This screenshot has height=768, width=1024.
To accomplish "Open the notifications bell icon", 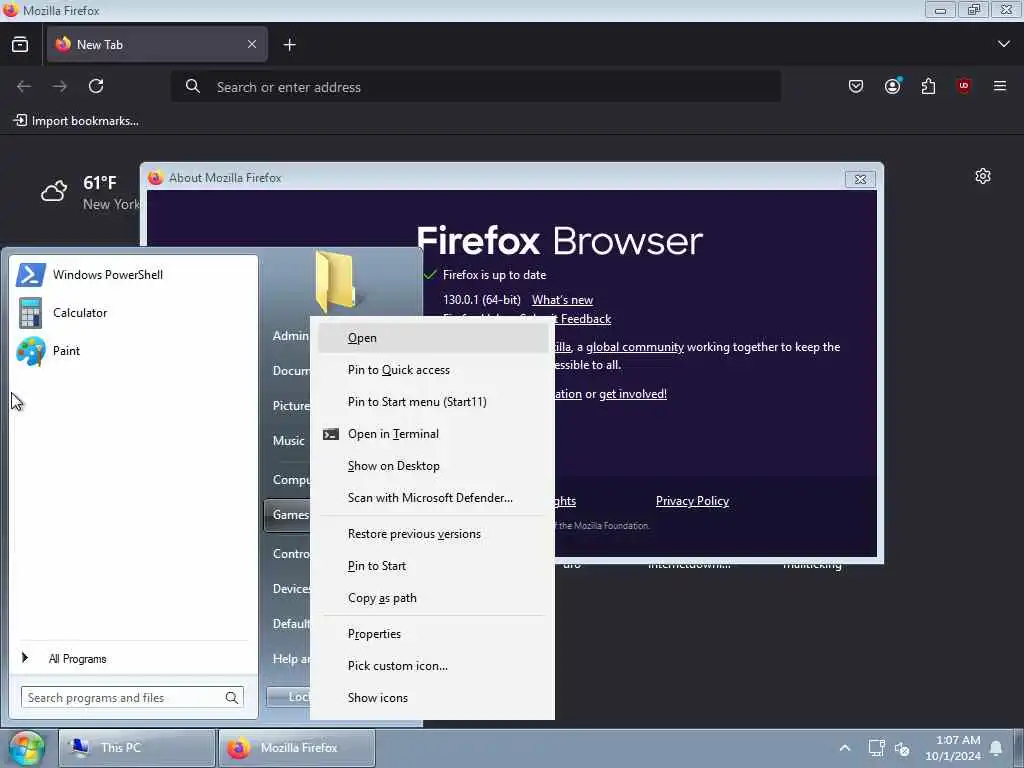I will (x=997, y=748).
